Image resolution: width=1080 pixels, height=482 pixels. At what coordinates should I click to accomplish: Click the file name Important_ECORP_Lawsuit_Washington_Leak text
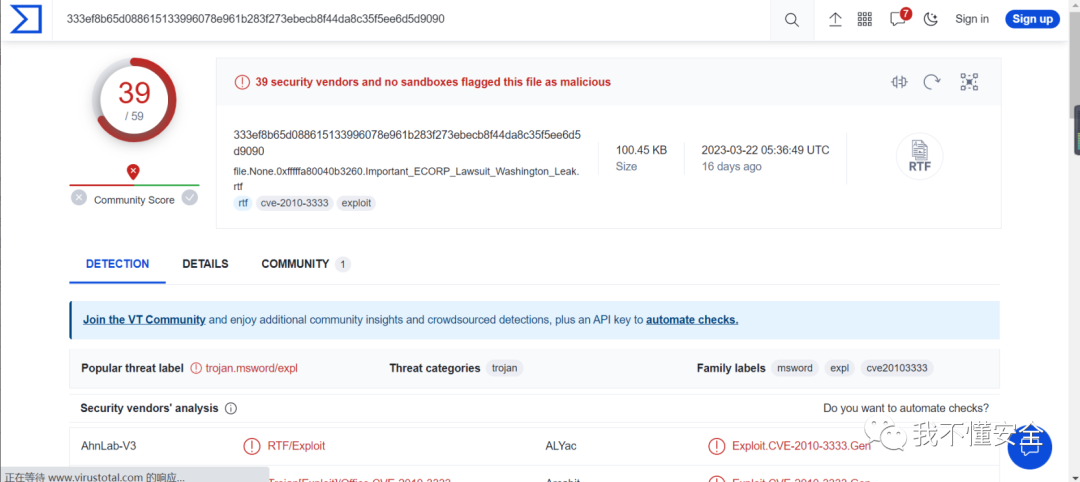406,179
